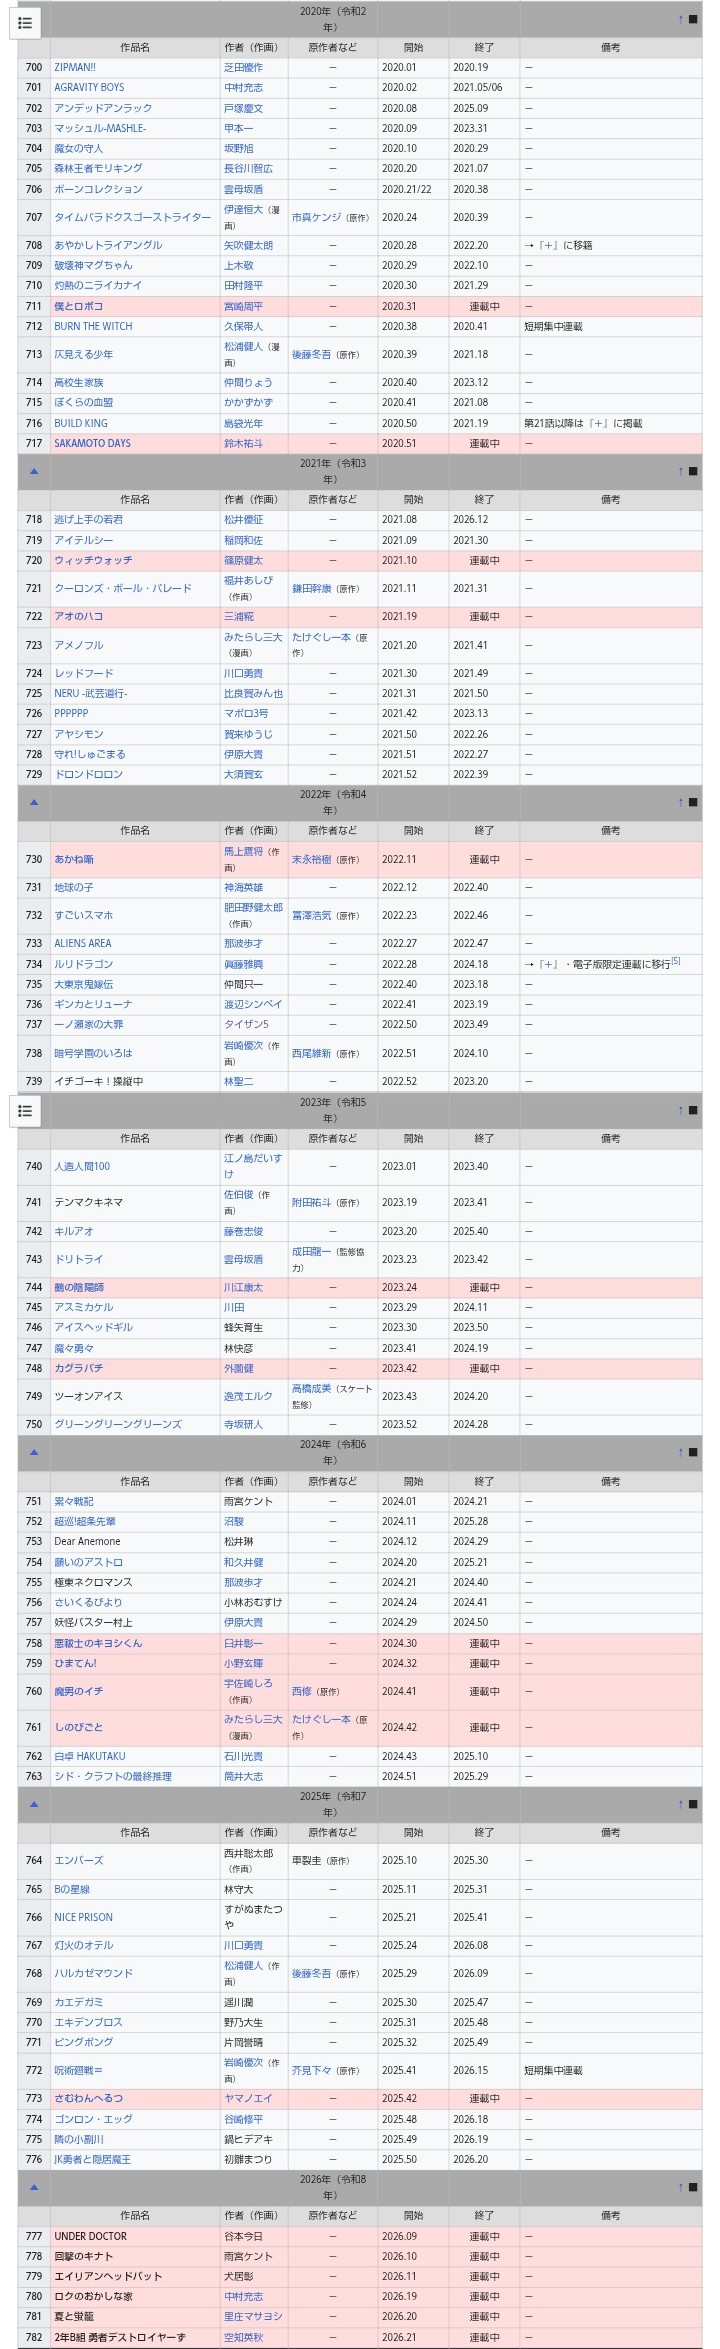
Task: Click the blue triangle in the 2024 header
Action: (x=34, y=1452)
